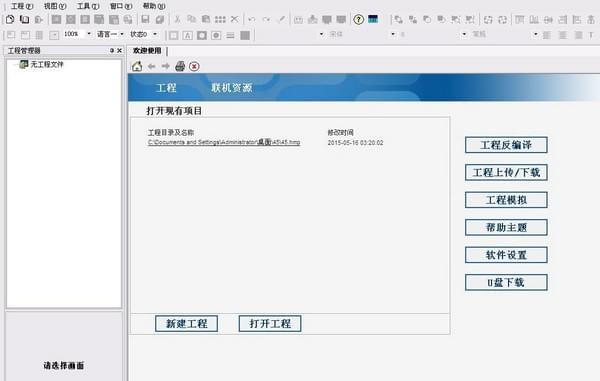This screenshot has height=381, width=600.
Task: Click the printer icon in welcome page toolbar
Action: click(180, 66)
